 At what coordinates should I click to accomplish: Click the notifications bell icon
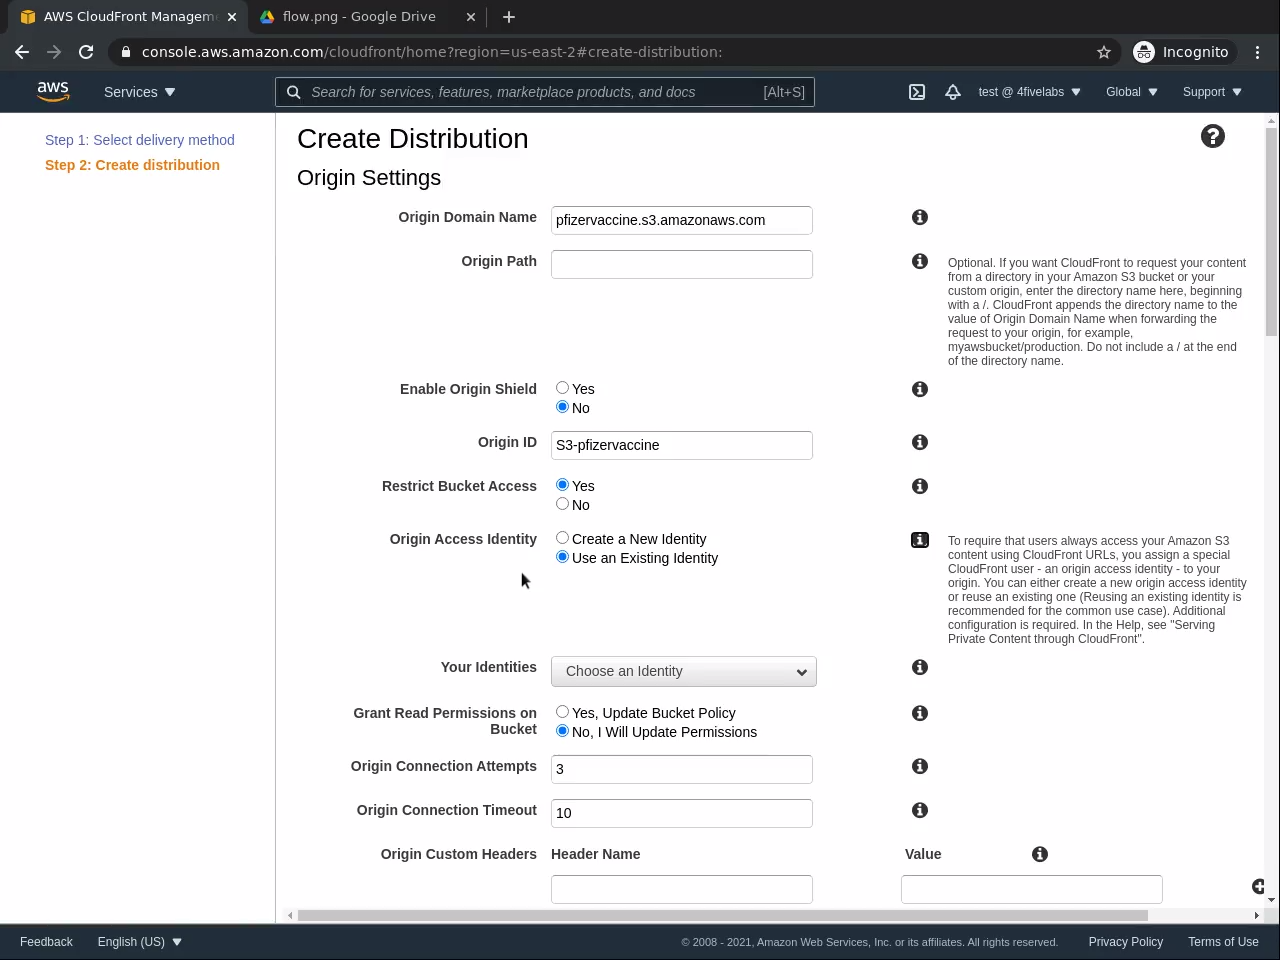953,92
